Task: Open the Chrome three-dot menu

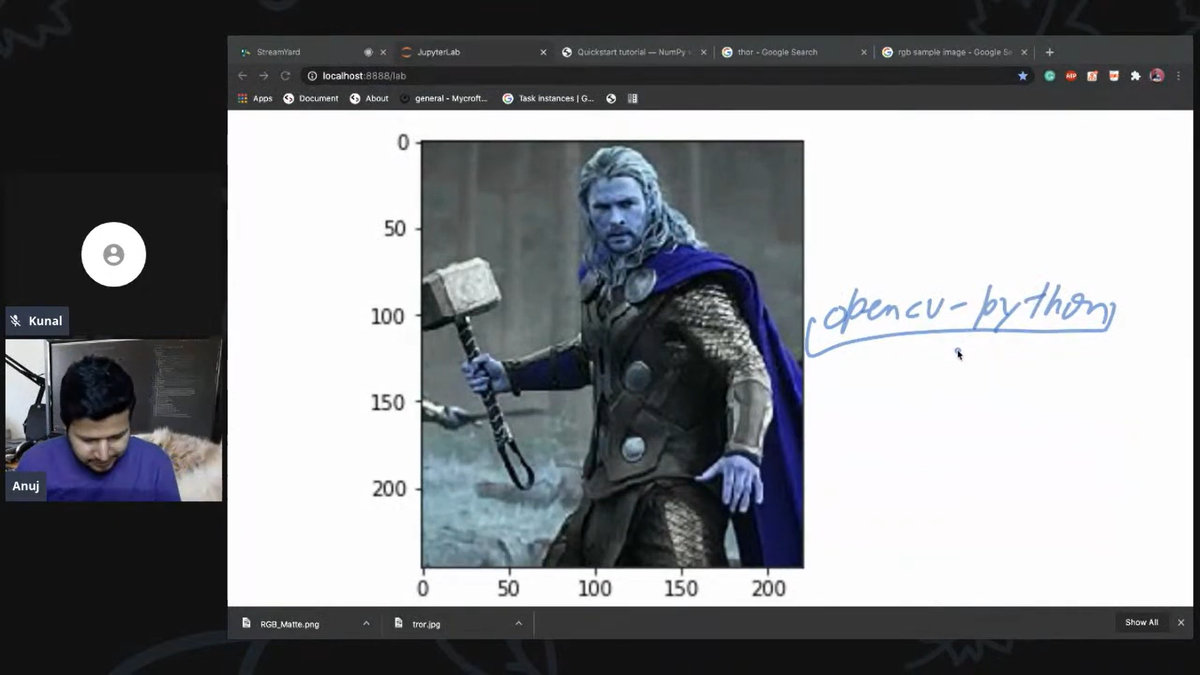Action: (x=1179, y=76)
